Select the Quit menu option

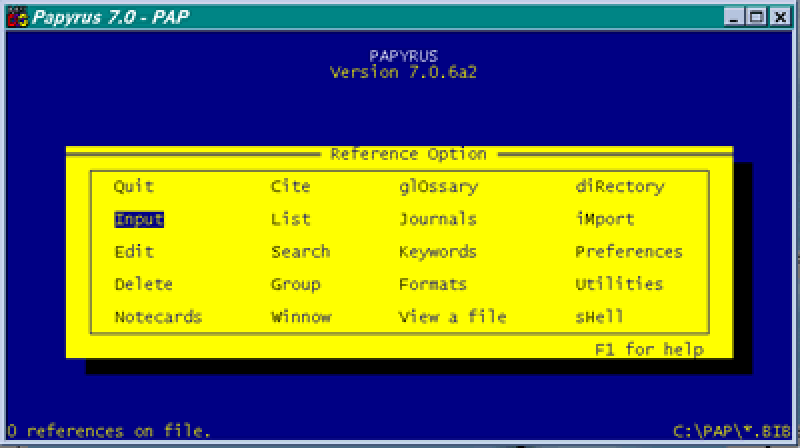coord(134,187)
